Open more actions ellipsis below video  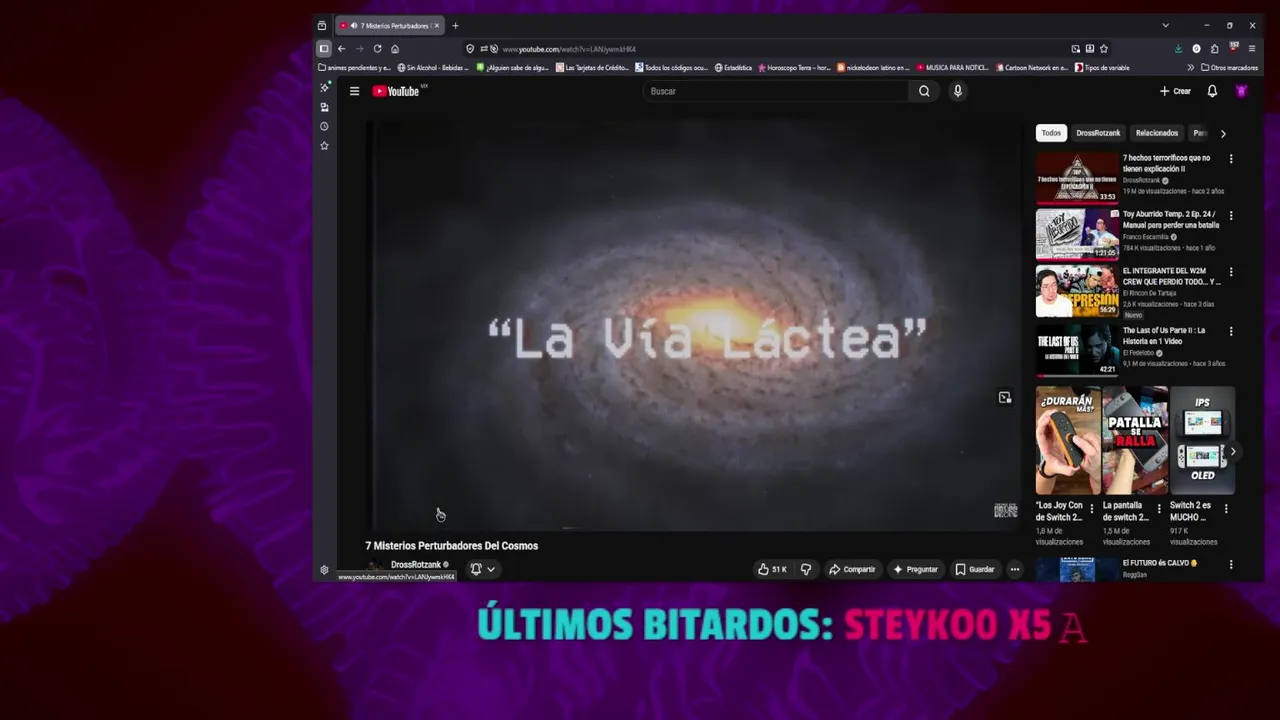point(1014,569)
